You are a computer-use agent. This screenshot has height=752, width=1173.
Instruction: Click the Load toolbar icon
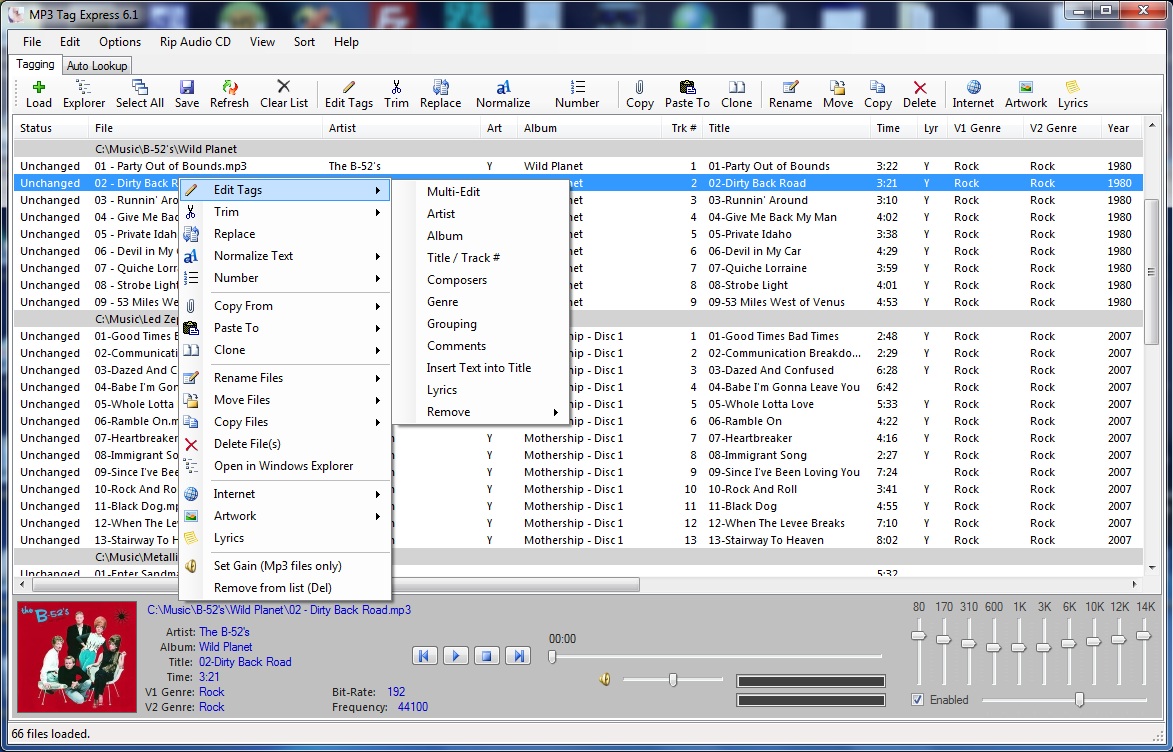click(x=38, y=94)
